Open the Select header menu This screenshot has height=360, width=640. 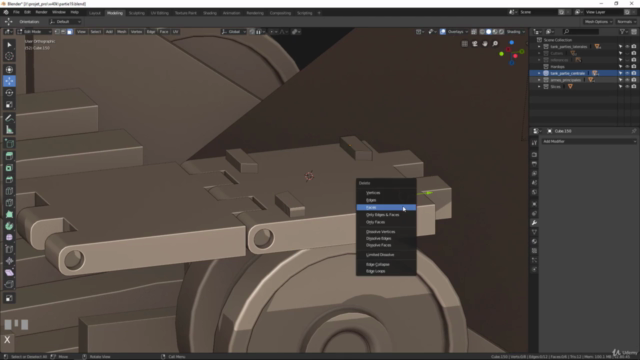pyautogui.click(x=96, y=32)
